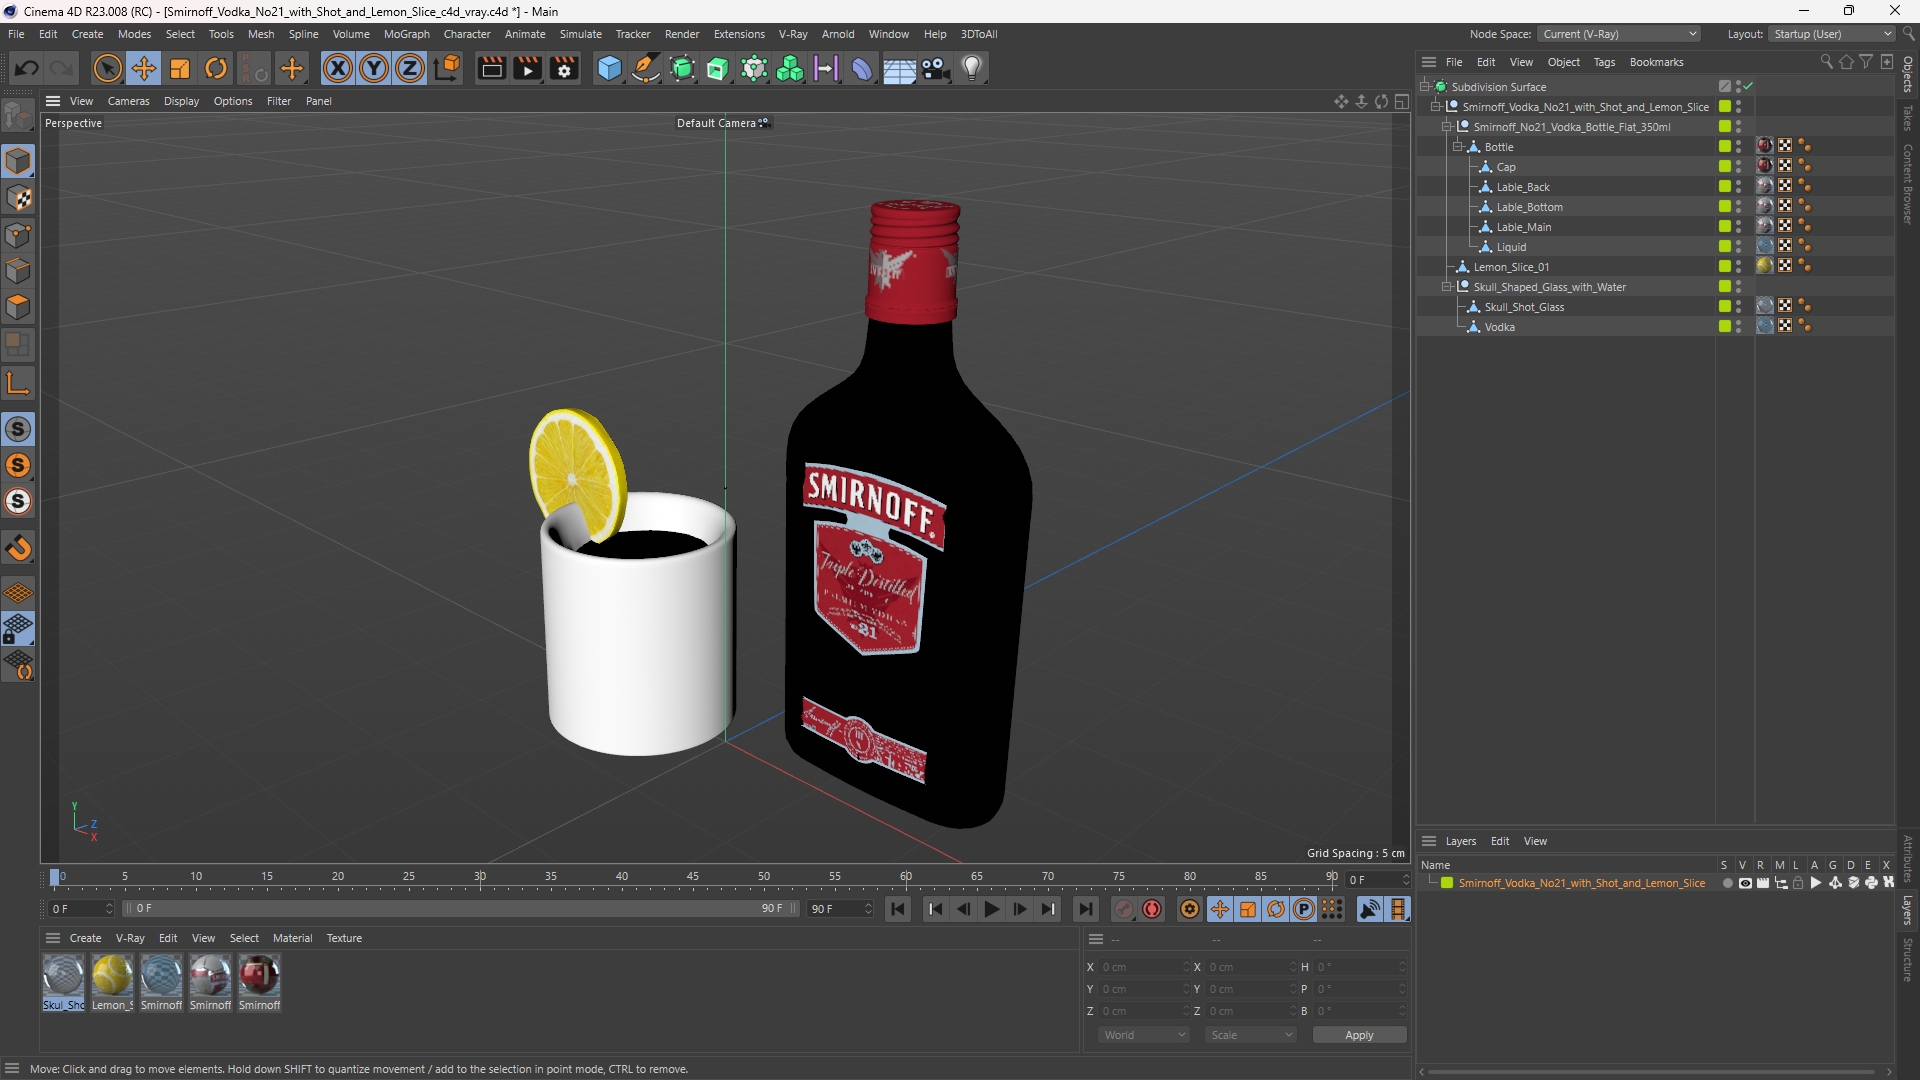Toggle X axis lock
1920x1080 pixels.
[x=338, y=68]
